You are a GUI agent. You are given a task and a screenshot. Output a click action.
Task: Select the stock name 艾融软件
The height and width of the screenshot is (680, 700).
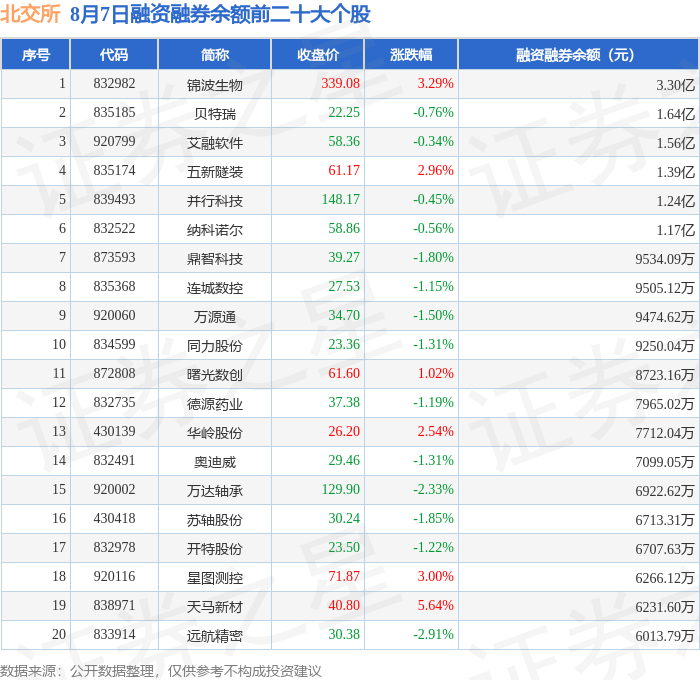215,143
